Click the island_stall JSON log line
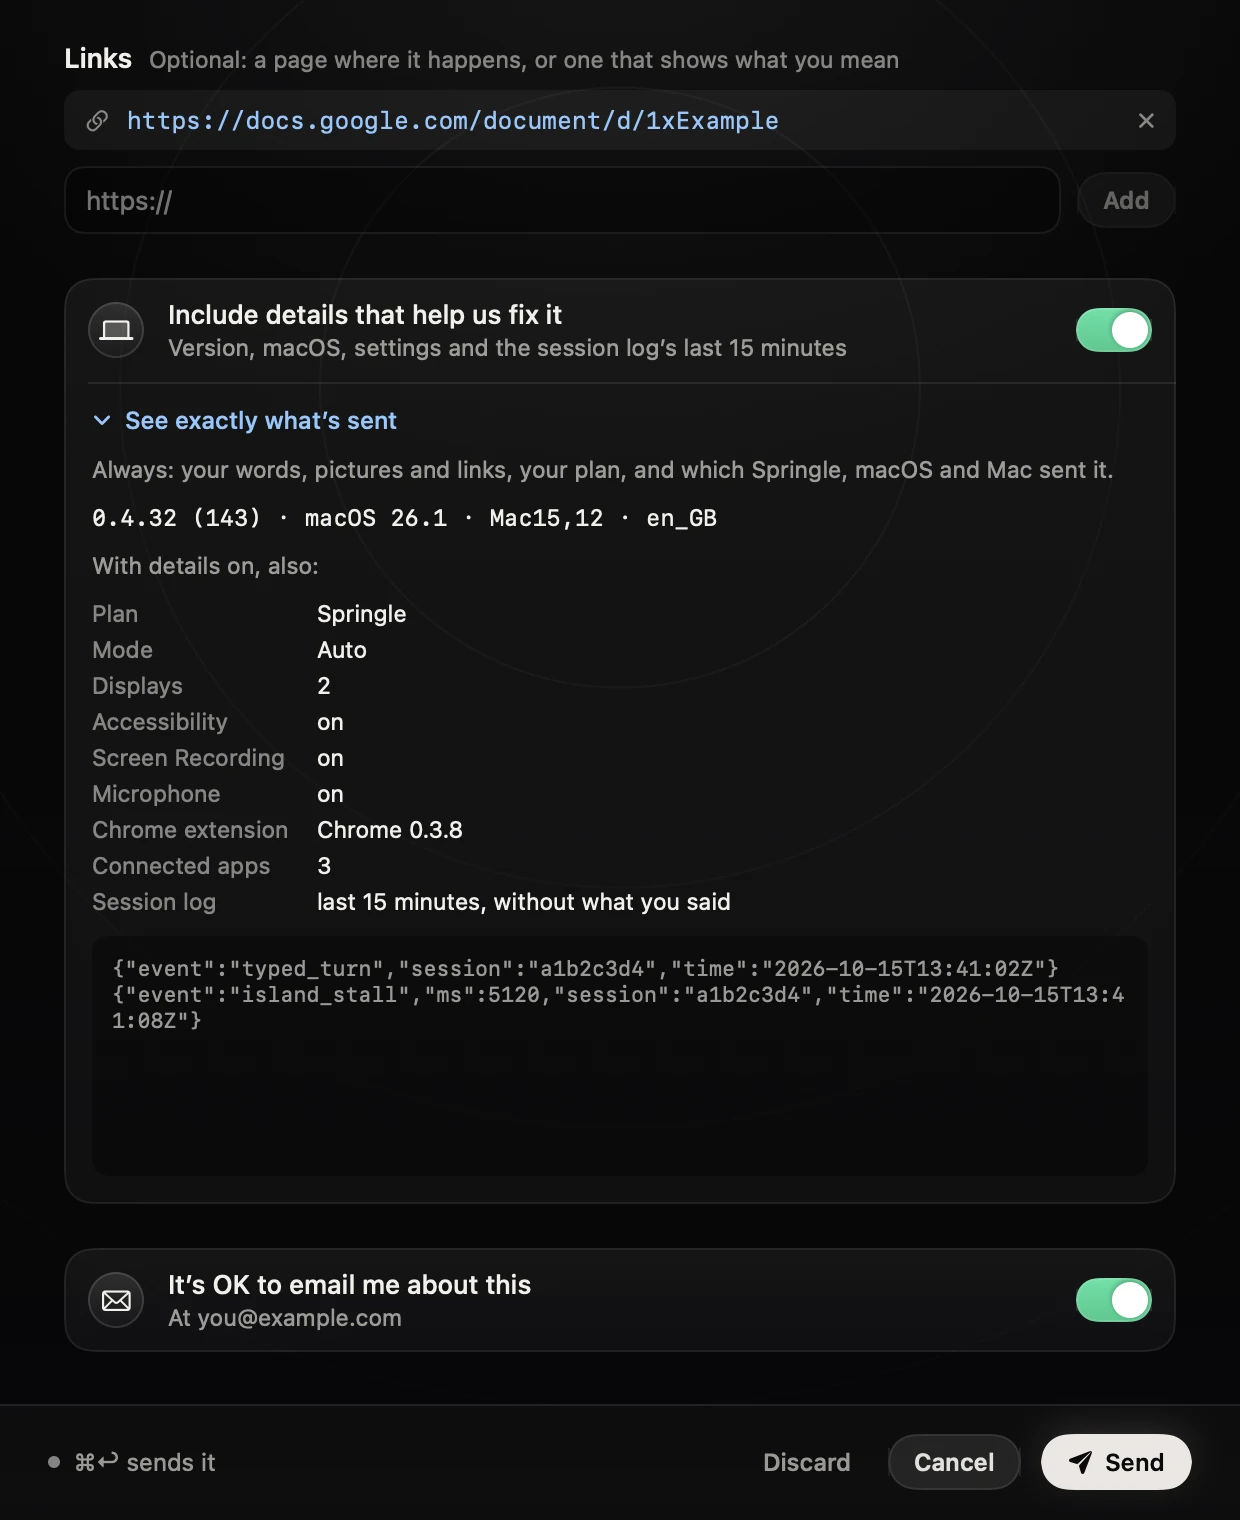The height and width of the screenshot is (1520, 1240). 618,1007
